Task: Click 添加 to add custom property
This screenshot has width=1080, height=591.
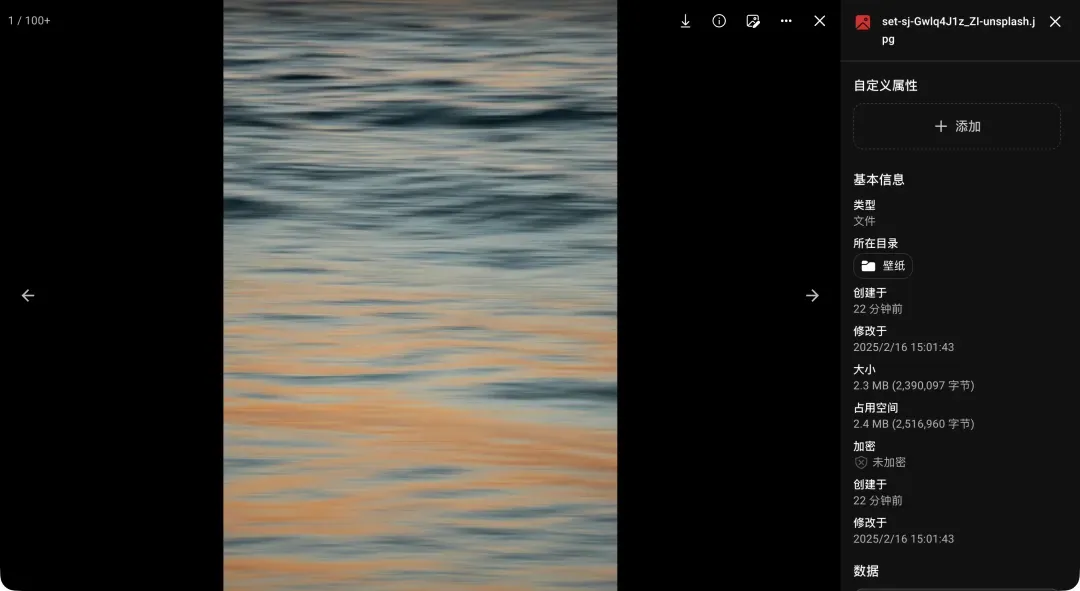Action: click(x=957, y=127)
